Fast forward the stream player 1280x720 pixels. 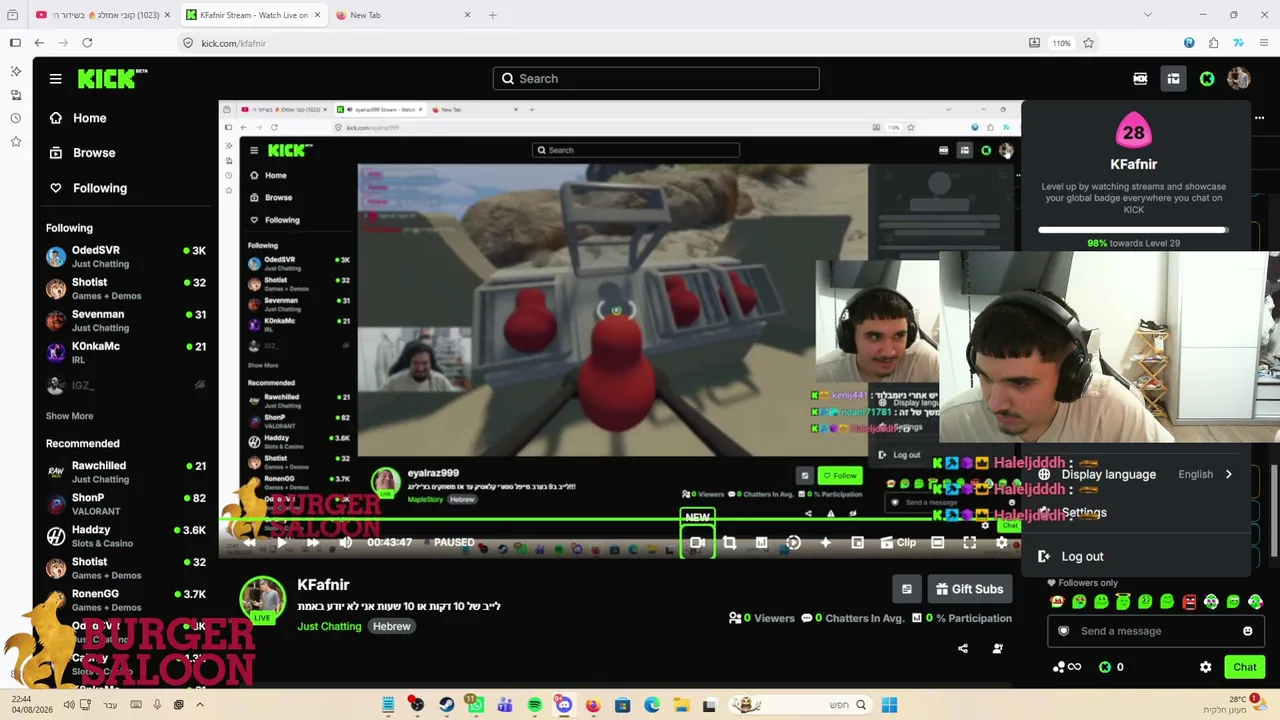click(313, 543)
